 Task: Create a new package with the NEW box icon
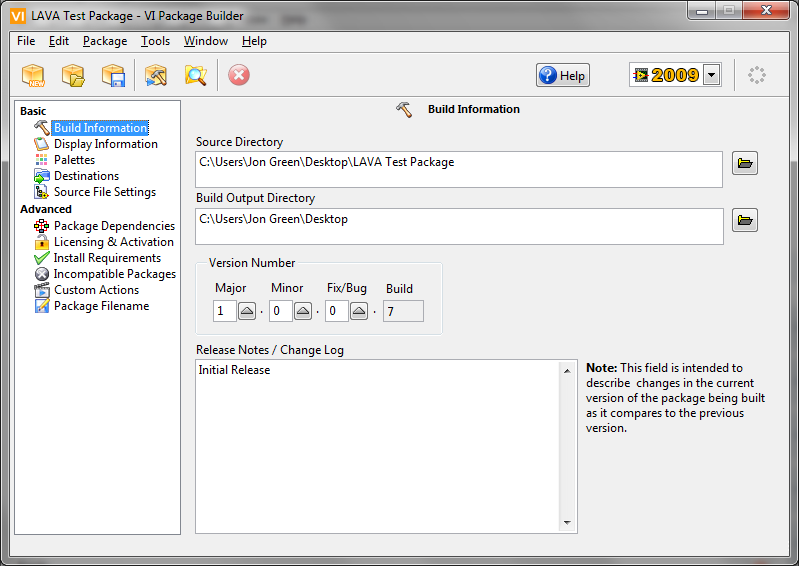34,75
